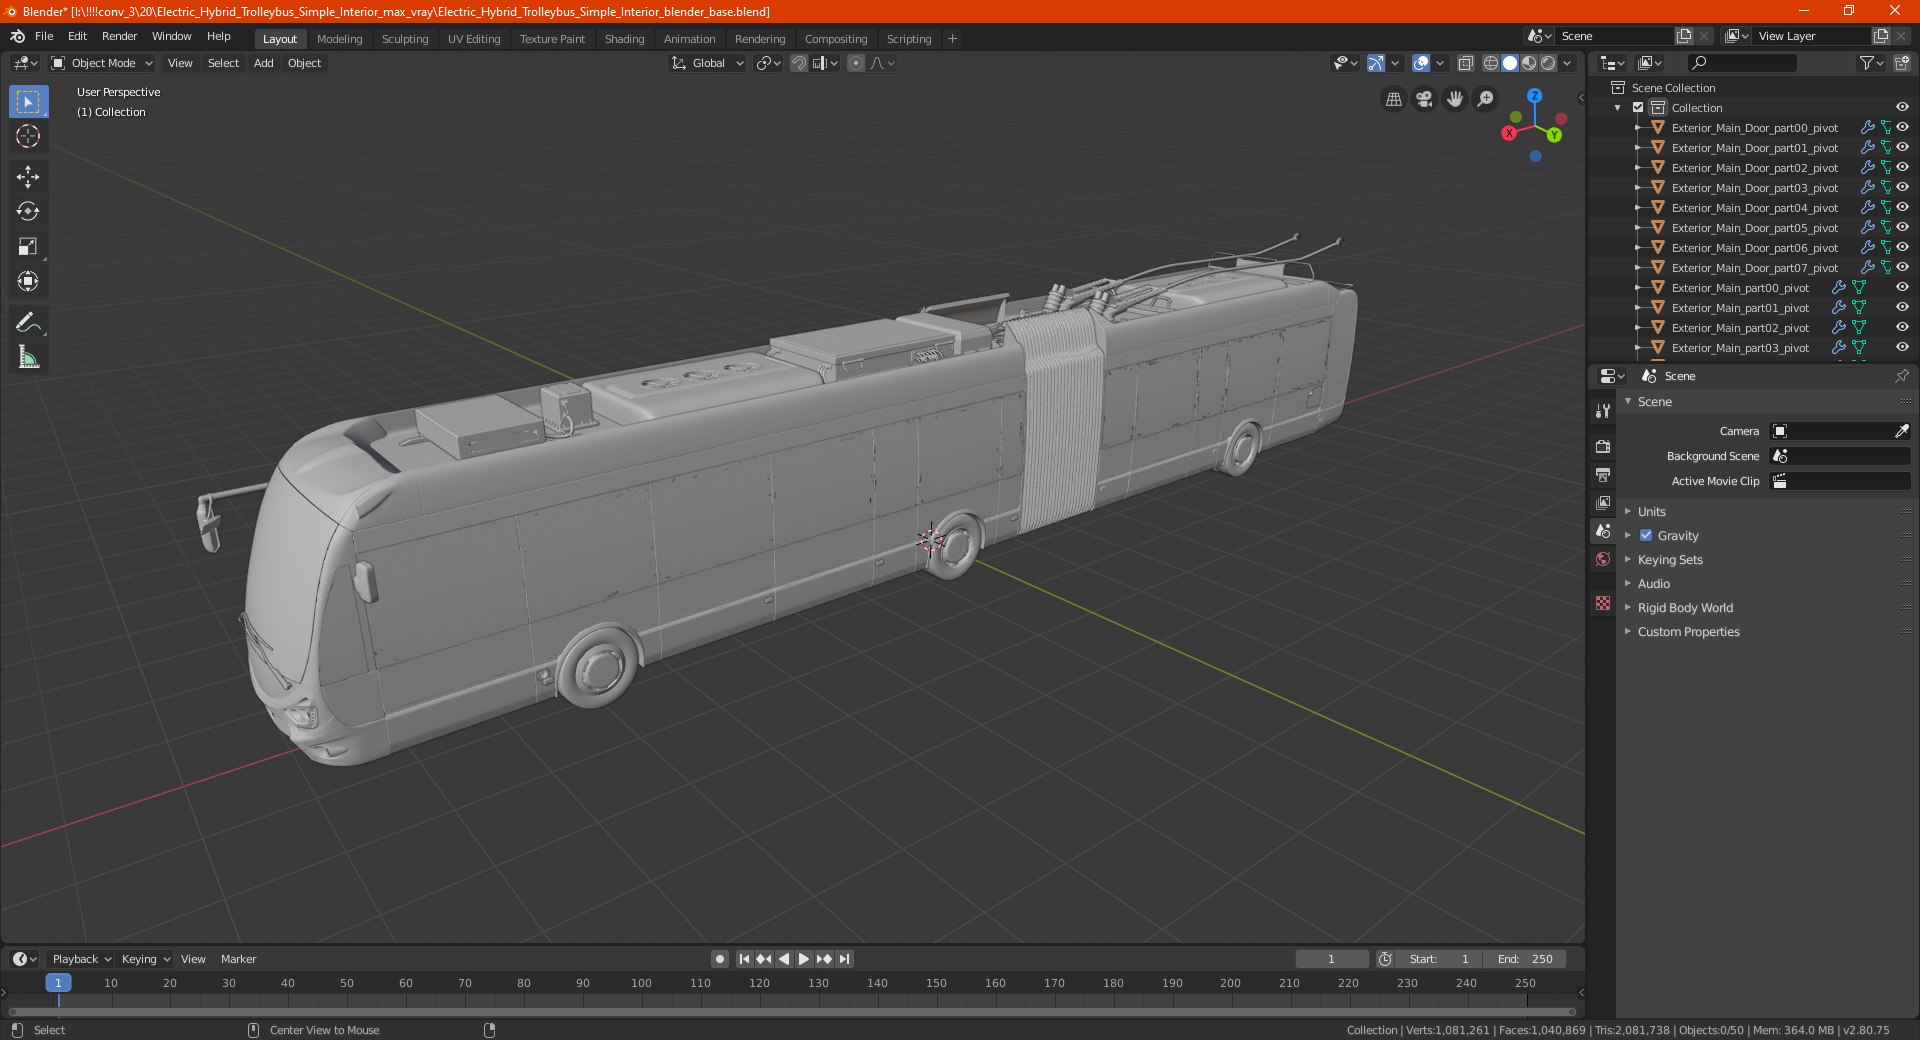Open Render properties tab
This screenshot has width=1920, height=1040.
pyautogui.click(x=1603, y=446)
